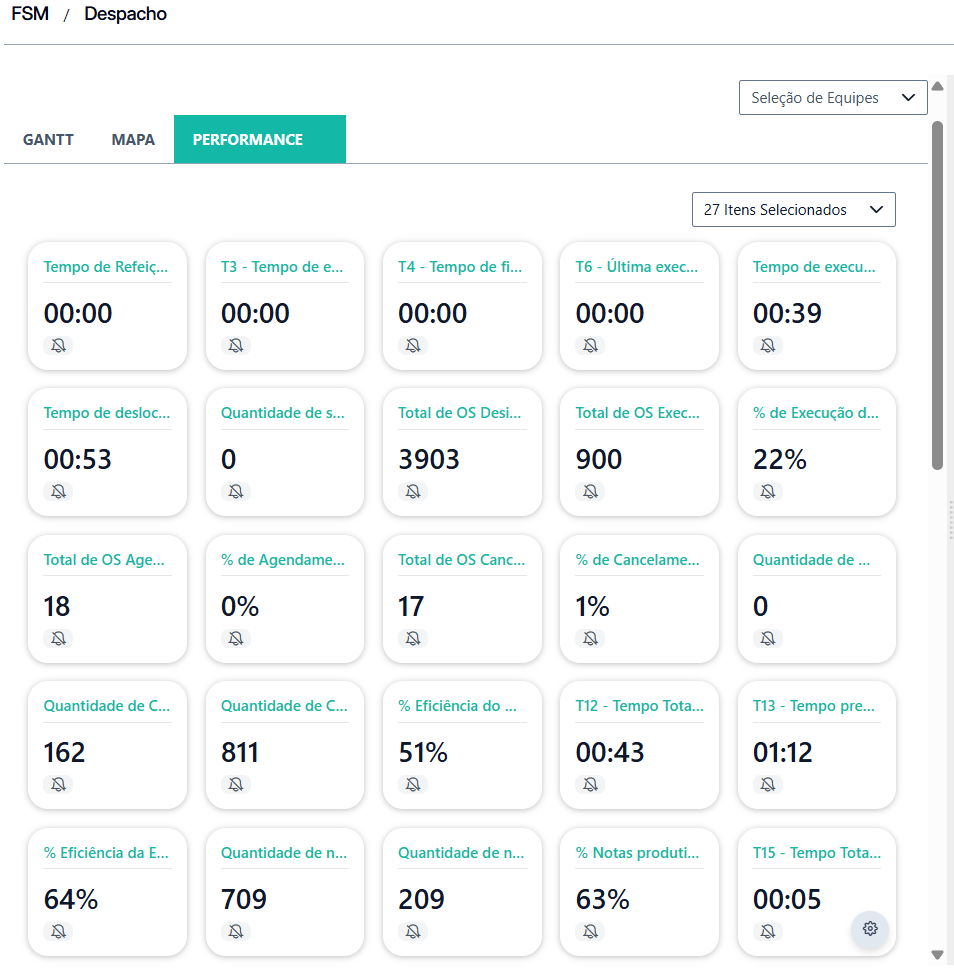
Task: Click the bell icon under 3903 value
Action: click(413, 491)
